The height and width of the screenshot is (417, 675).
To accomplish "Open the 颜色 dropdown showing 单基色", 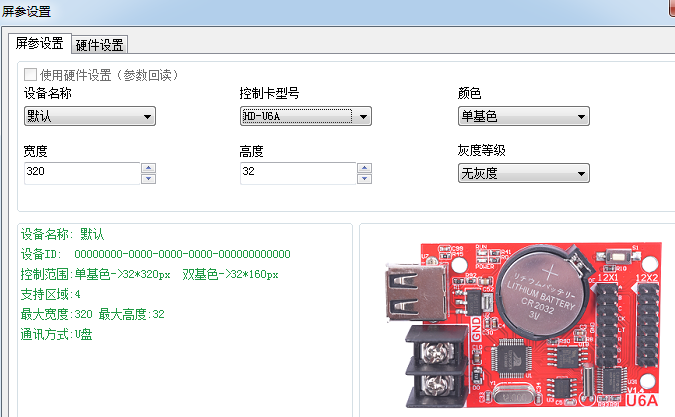I will click(522, 116).
